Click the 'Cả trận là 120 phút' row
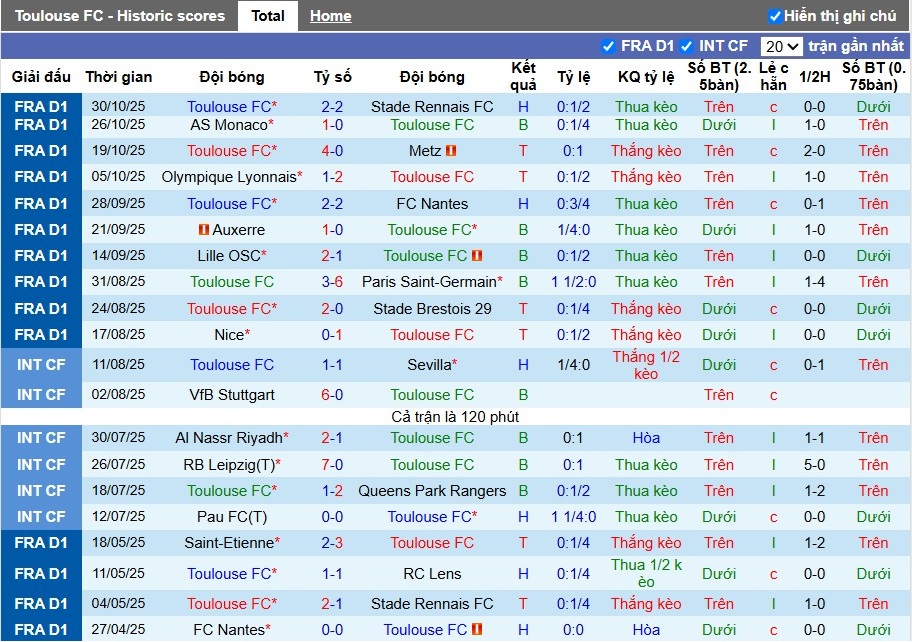912x642 pixels. click(456, 416)
